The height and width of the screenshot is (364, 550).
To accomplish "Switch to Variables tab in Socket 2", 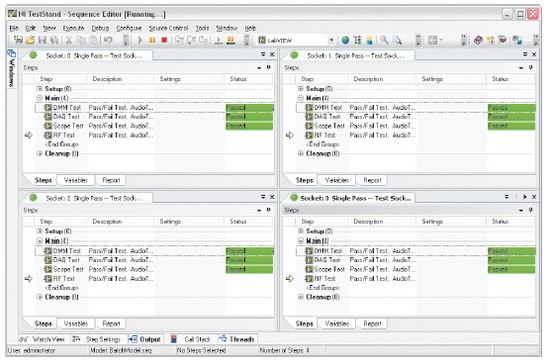I will click(75, 323).
